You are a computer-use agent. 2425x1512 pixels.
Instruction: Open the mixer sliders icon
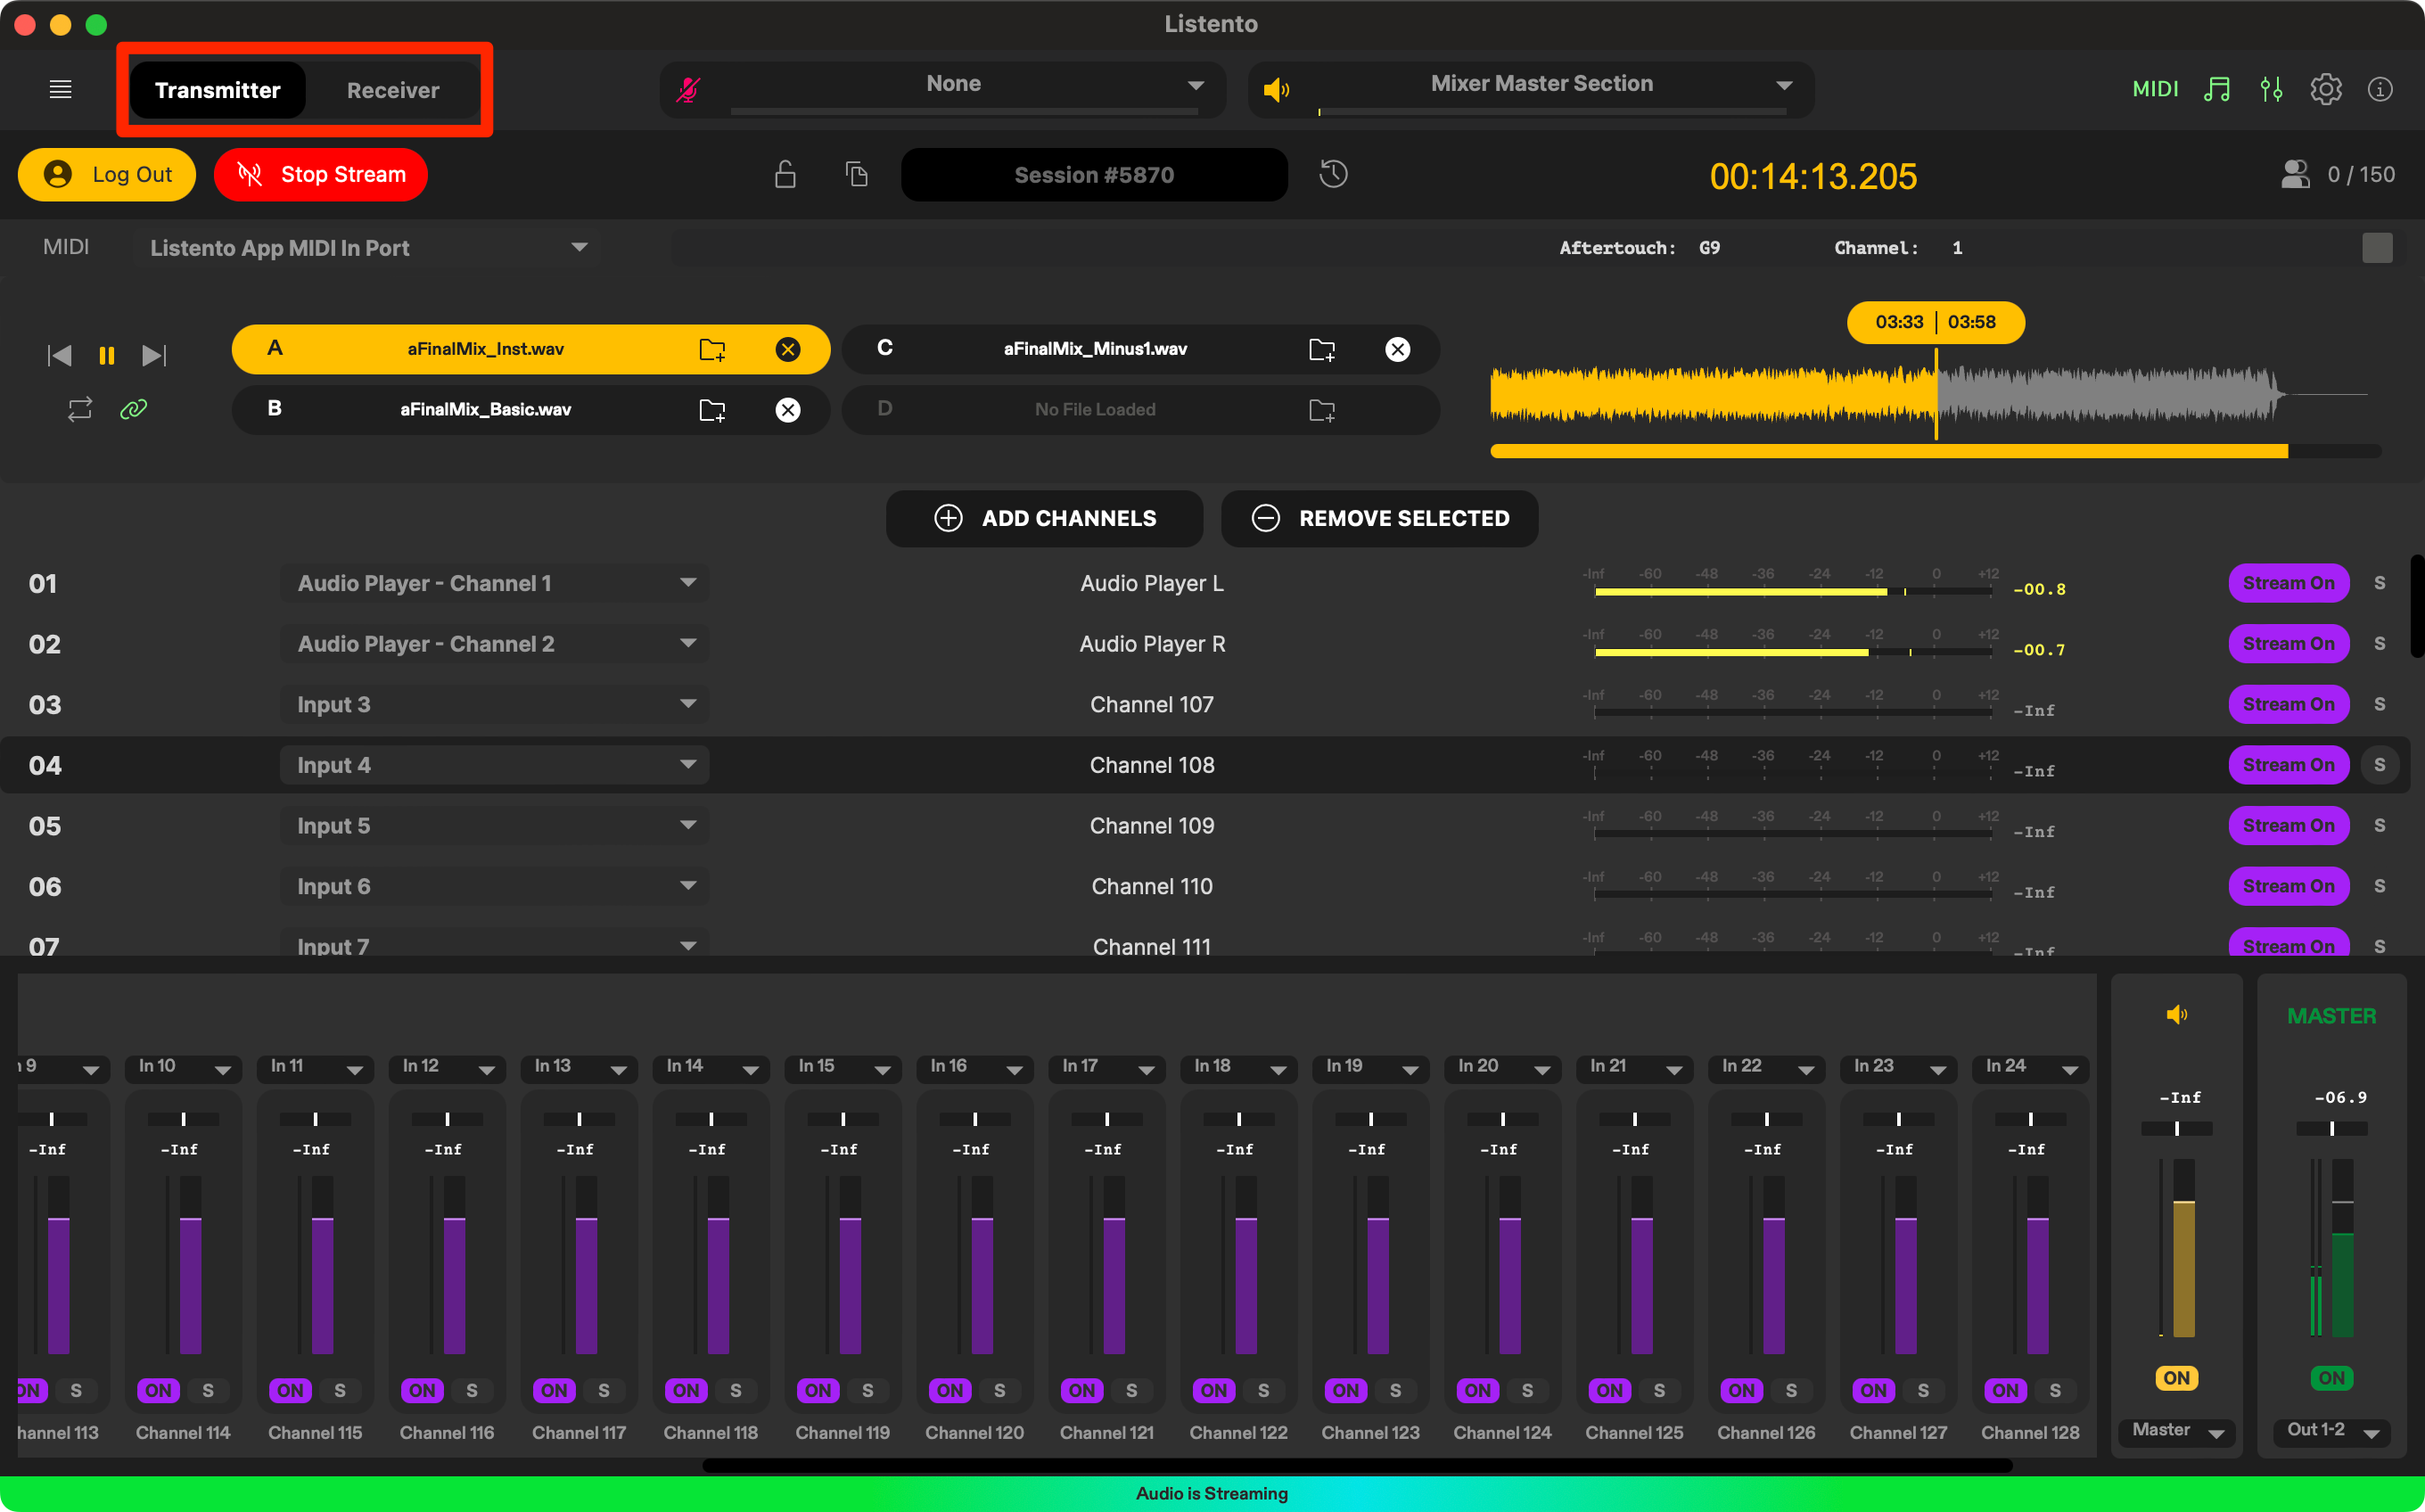[x=2271, y=90]
